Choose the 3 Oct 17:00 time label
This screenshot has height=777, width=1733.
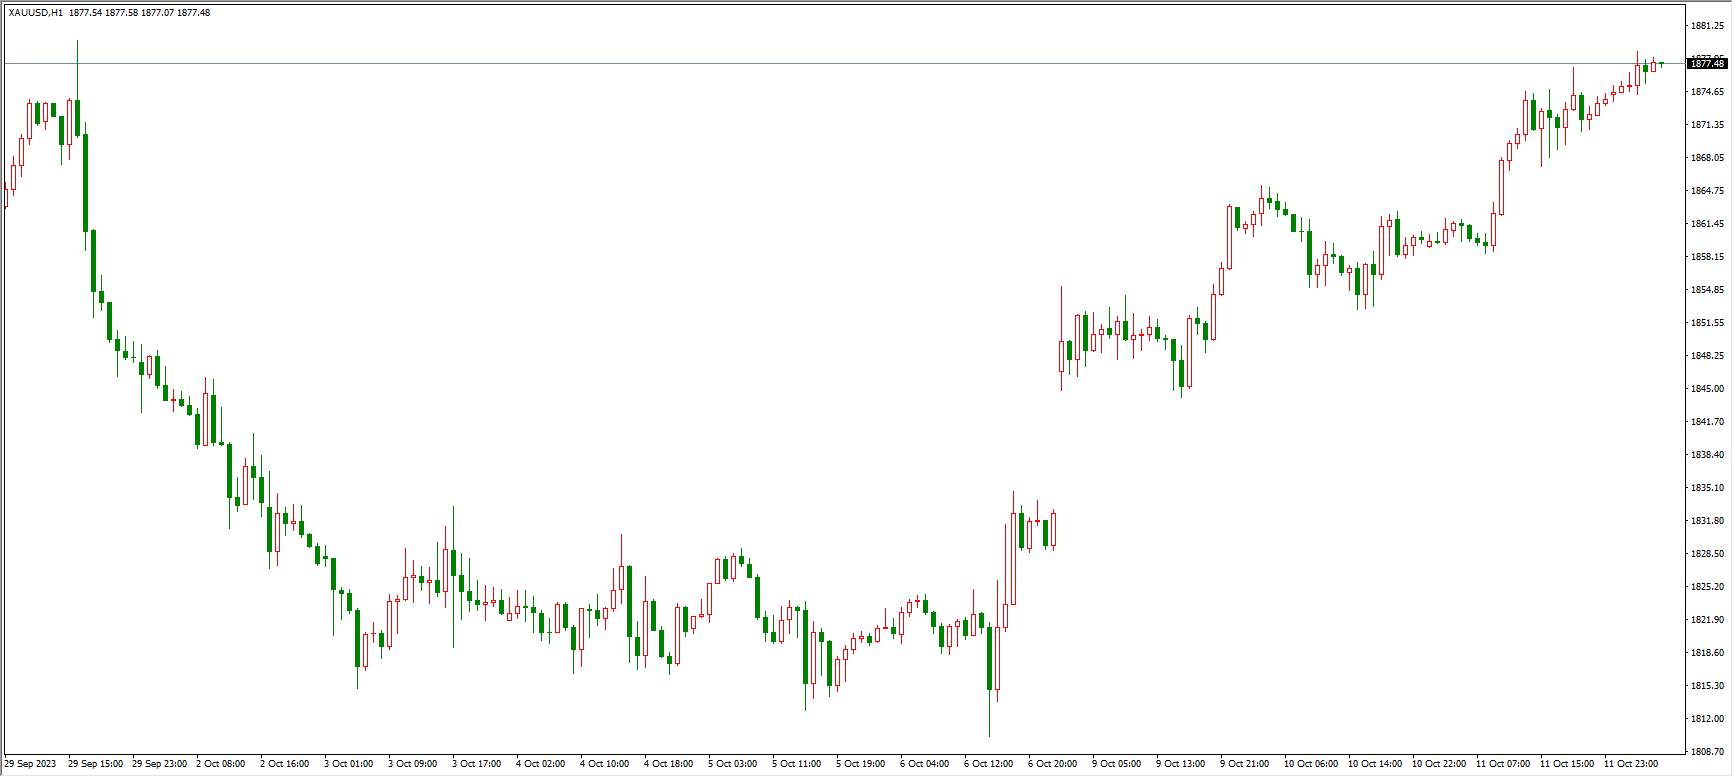477,765
